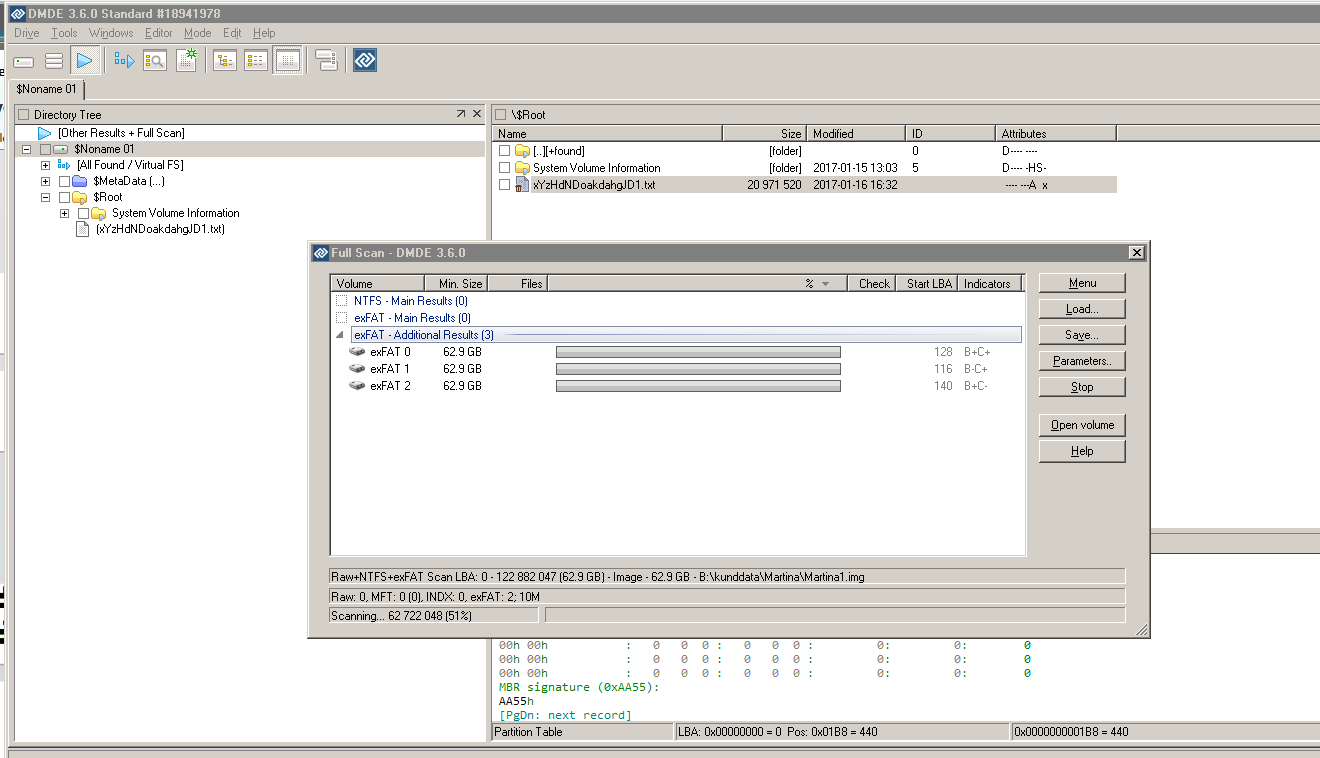Screen dimensions: 1320x758
Task: Check the $MetaData tree checkbox
Action: (64, 181)
